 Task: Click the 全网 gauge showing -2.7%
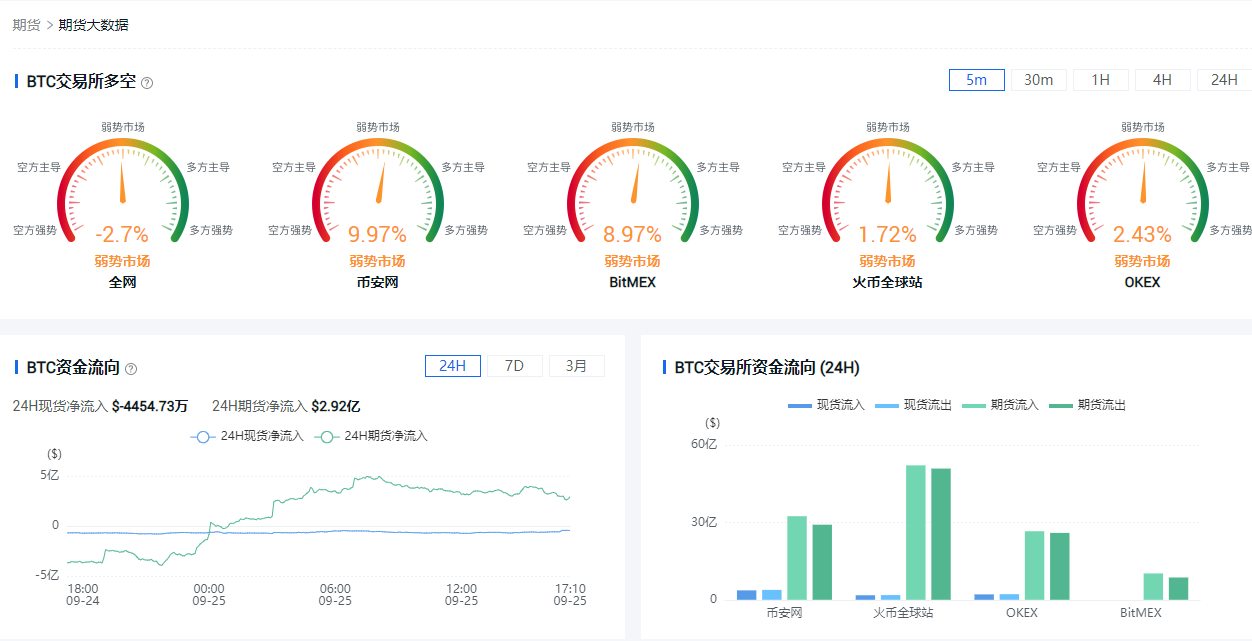tap(123, 190)
